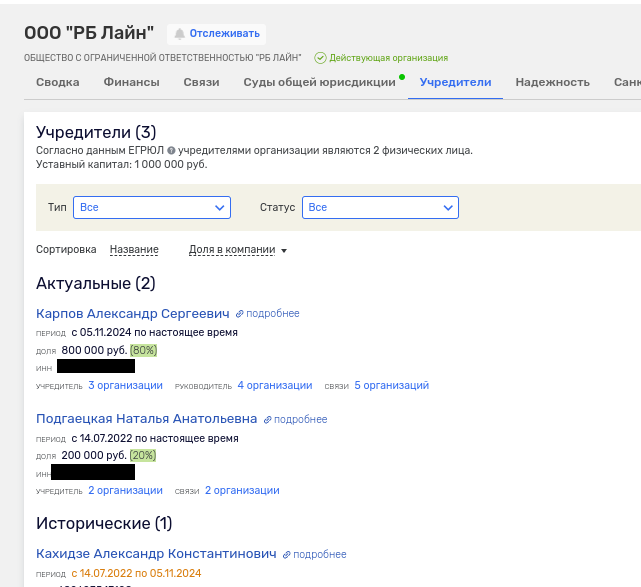Viewport: 641px width, 587px height.
Task: Click the ЕГРЮЛ info question icon
Action: coord(171,151)
